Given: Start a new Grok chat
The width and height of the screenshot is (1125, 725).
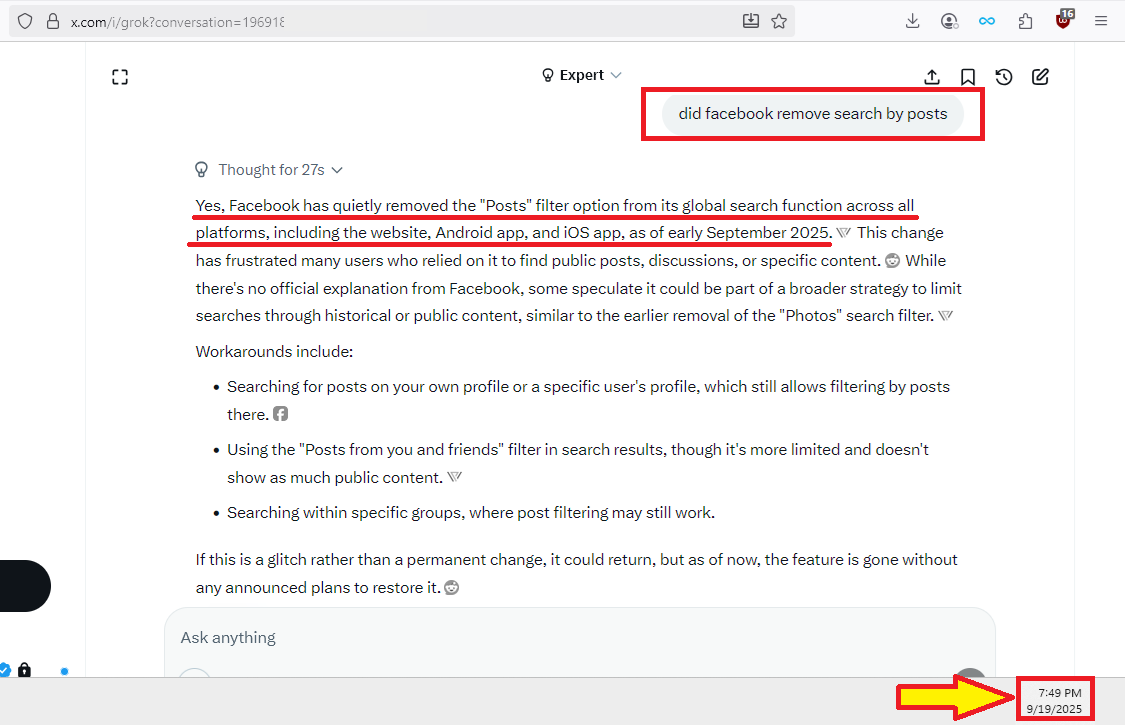Looking at the screenshot, I should (x=1040, y=77).
